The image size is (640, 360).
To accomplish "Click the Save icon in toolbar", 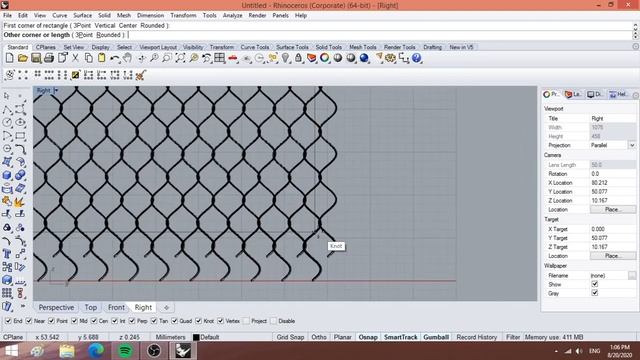I will (36, 58).
